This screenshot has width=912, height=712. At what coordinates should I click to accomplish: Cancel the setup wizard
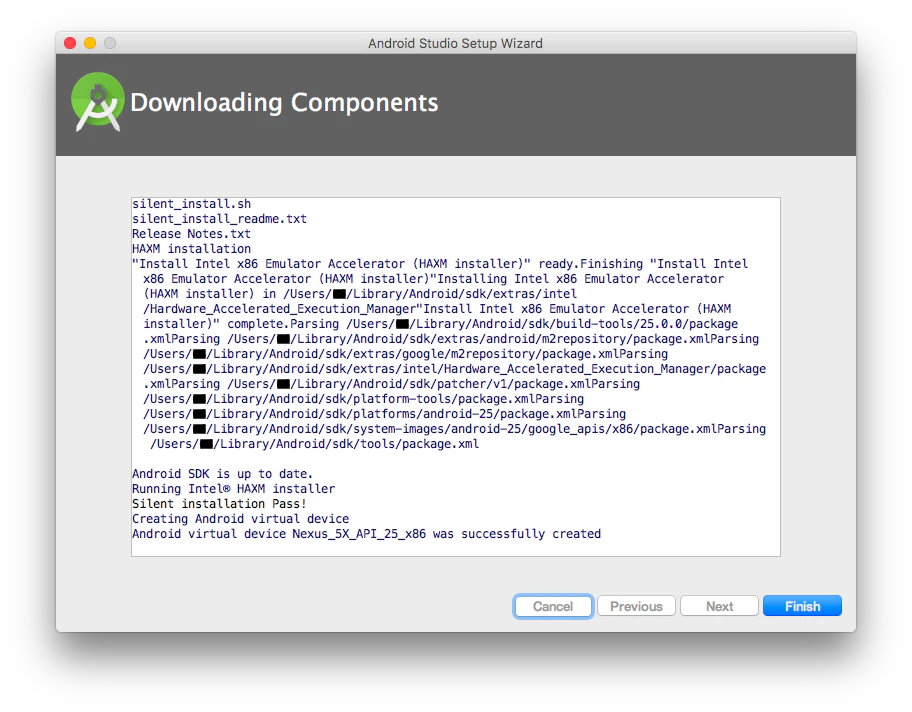[x=553, y=606]
